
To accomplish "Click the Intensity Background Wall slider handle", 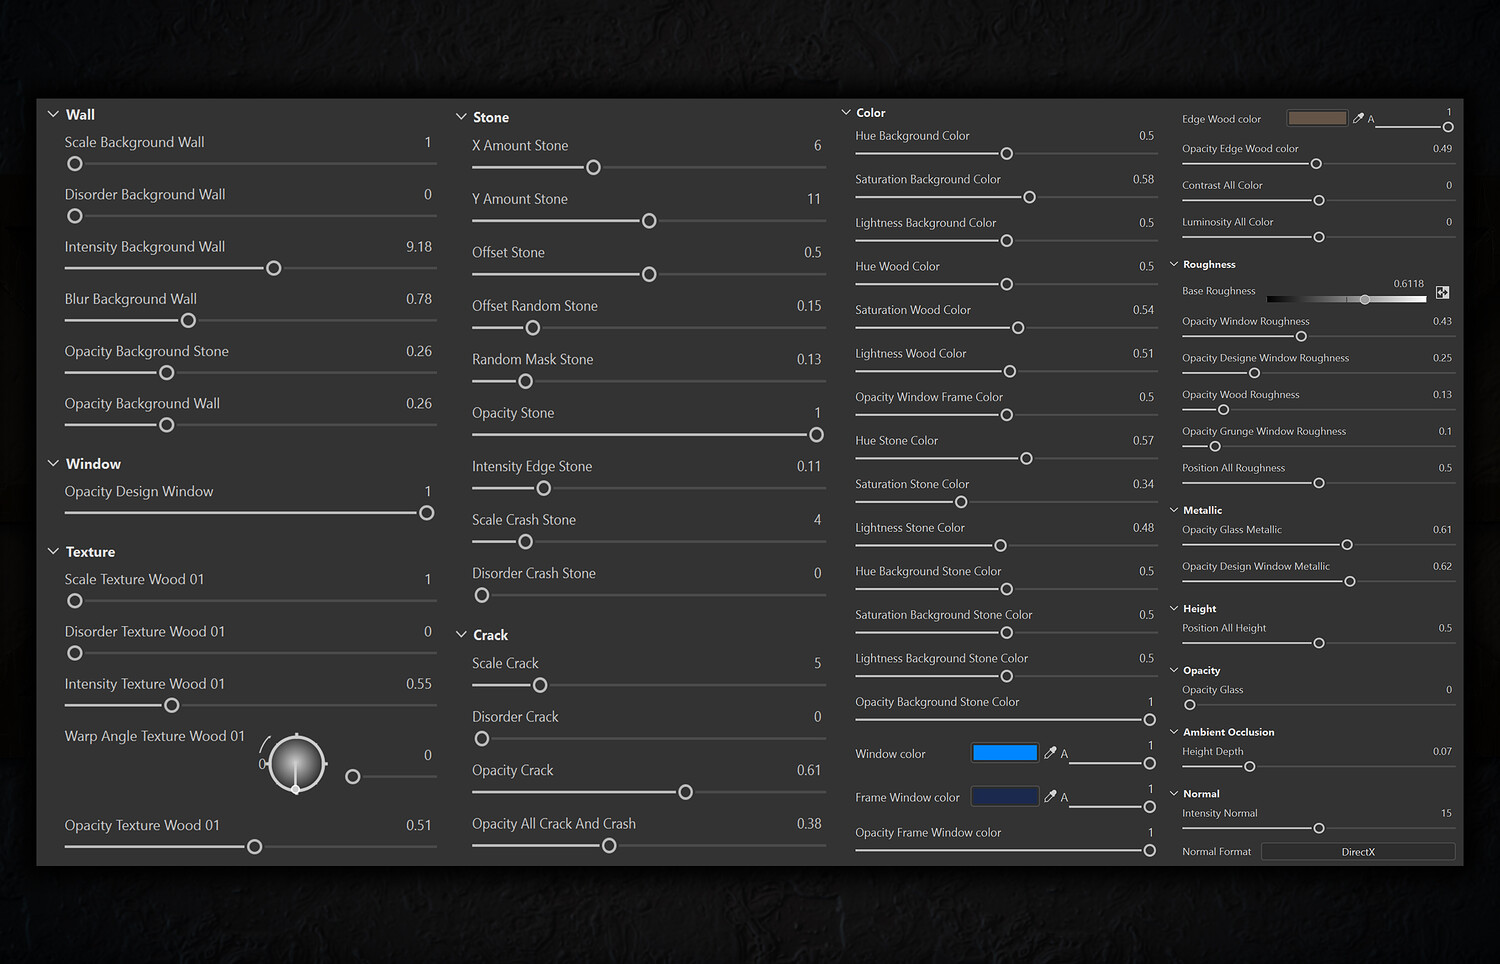I will tap(274, 268).
